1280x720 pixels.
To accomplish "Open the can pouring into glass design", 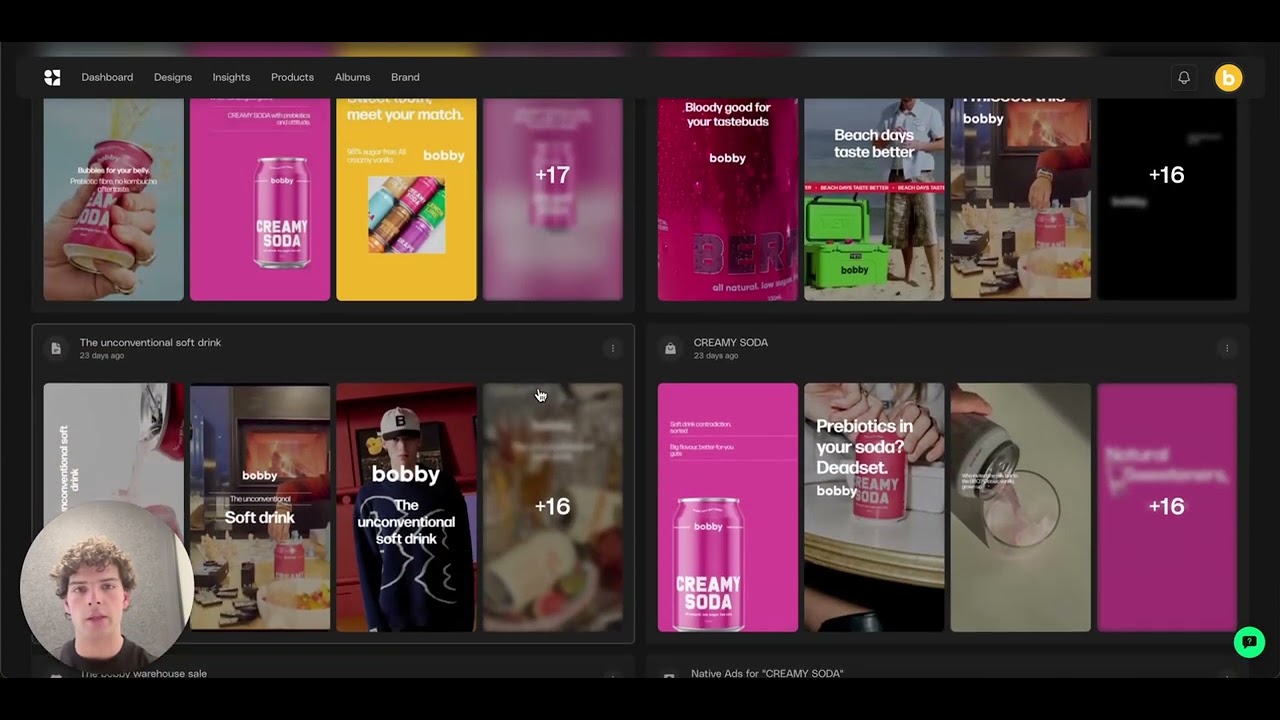I will (x=1021, y=507).
